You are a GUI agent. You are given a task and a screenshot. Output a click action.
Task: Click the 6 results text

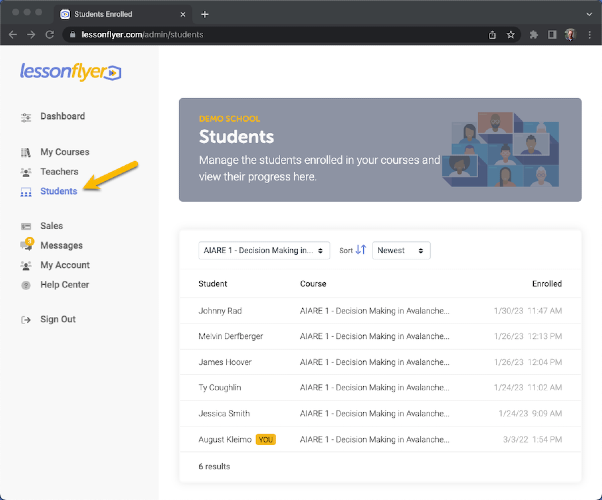click(x=214, y=466)
